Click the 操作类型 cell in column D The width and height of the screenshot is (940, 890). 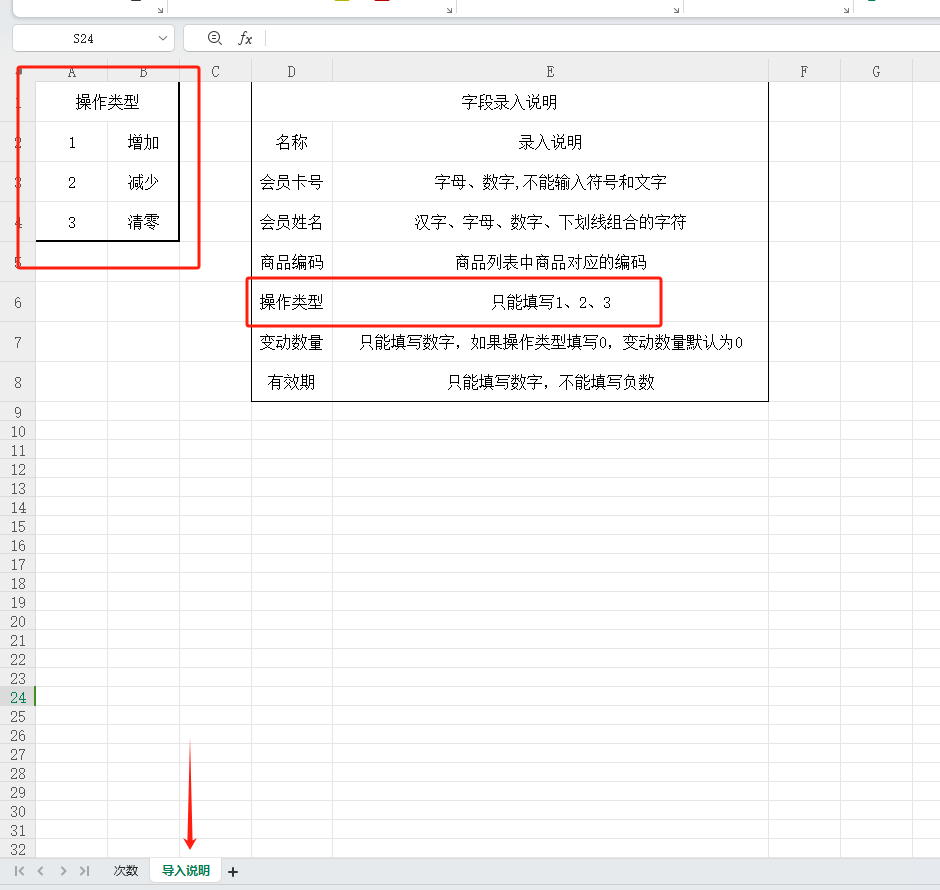291,301
